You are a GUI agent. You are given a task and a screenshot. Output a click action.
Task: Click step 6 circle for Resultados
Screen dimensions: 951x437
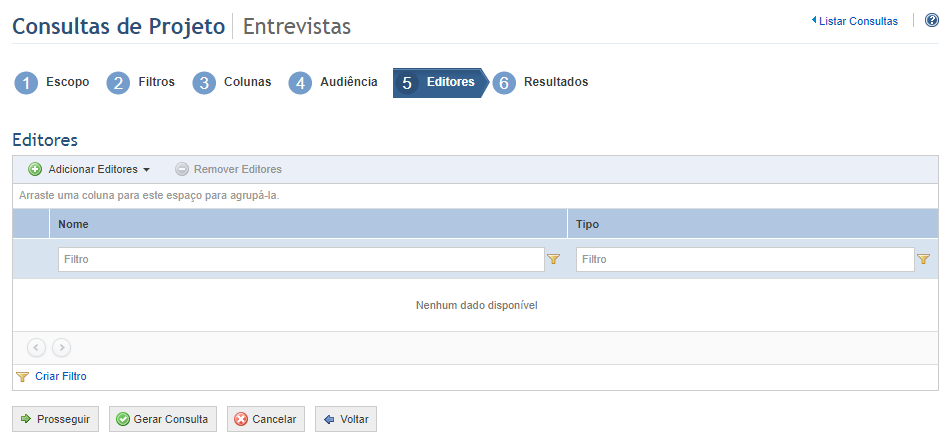(x=504, y=83)
